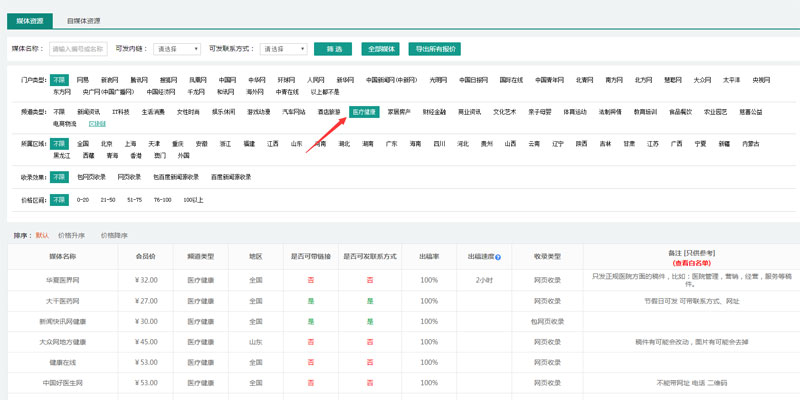Screen dimensions: 800x400
Task: Select the 包百度新闻源收录 filter option
Action: (176, 177)
